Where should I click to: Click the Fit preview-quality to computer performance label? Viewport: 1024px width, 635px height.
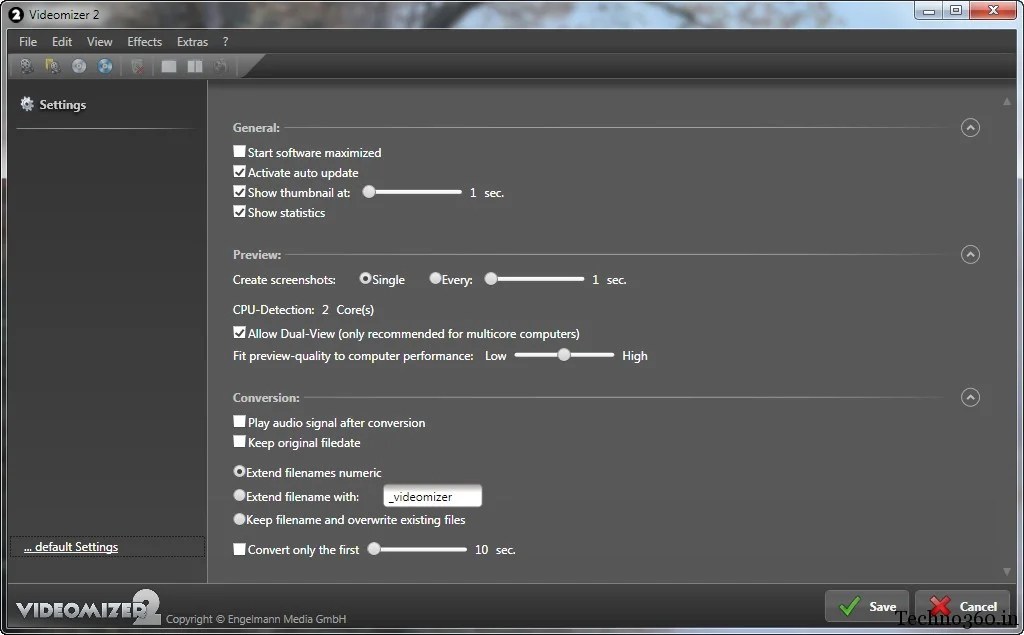click(x=353, y=355)
